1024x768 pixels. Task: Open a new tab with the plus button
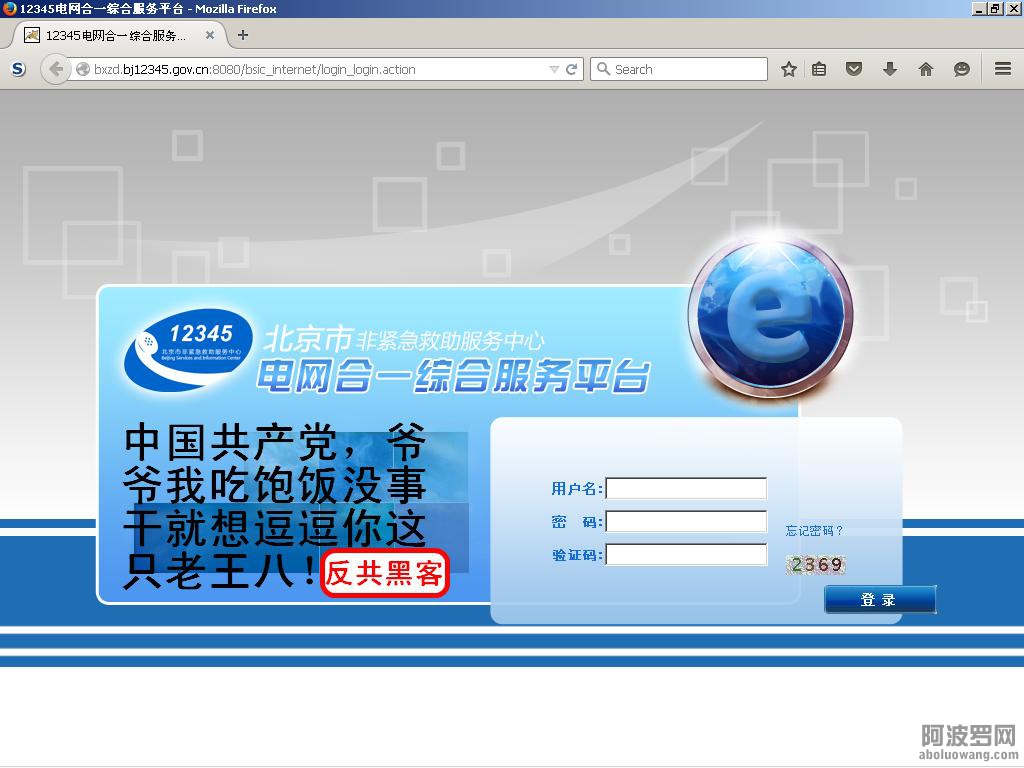242,35
